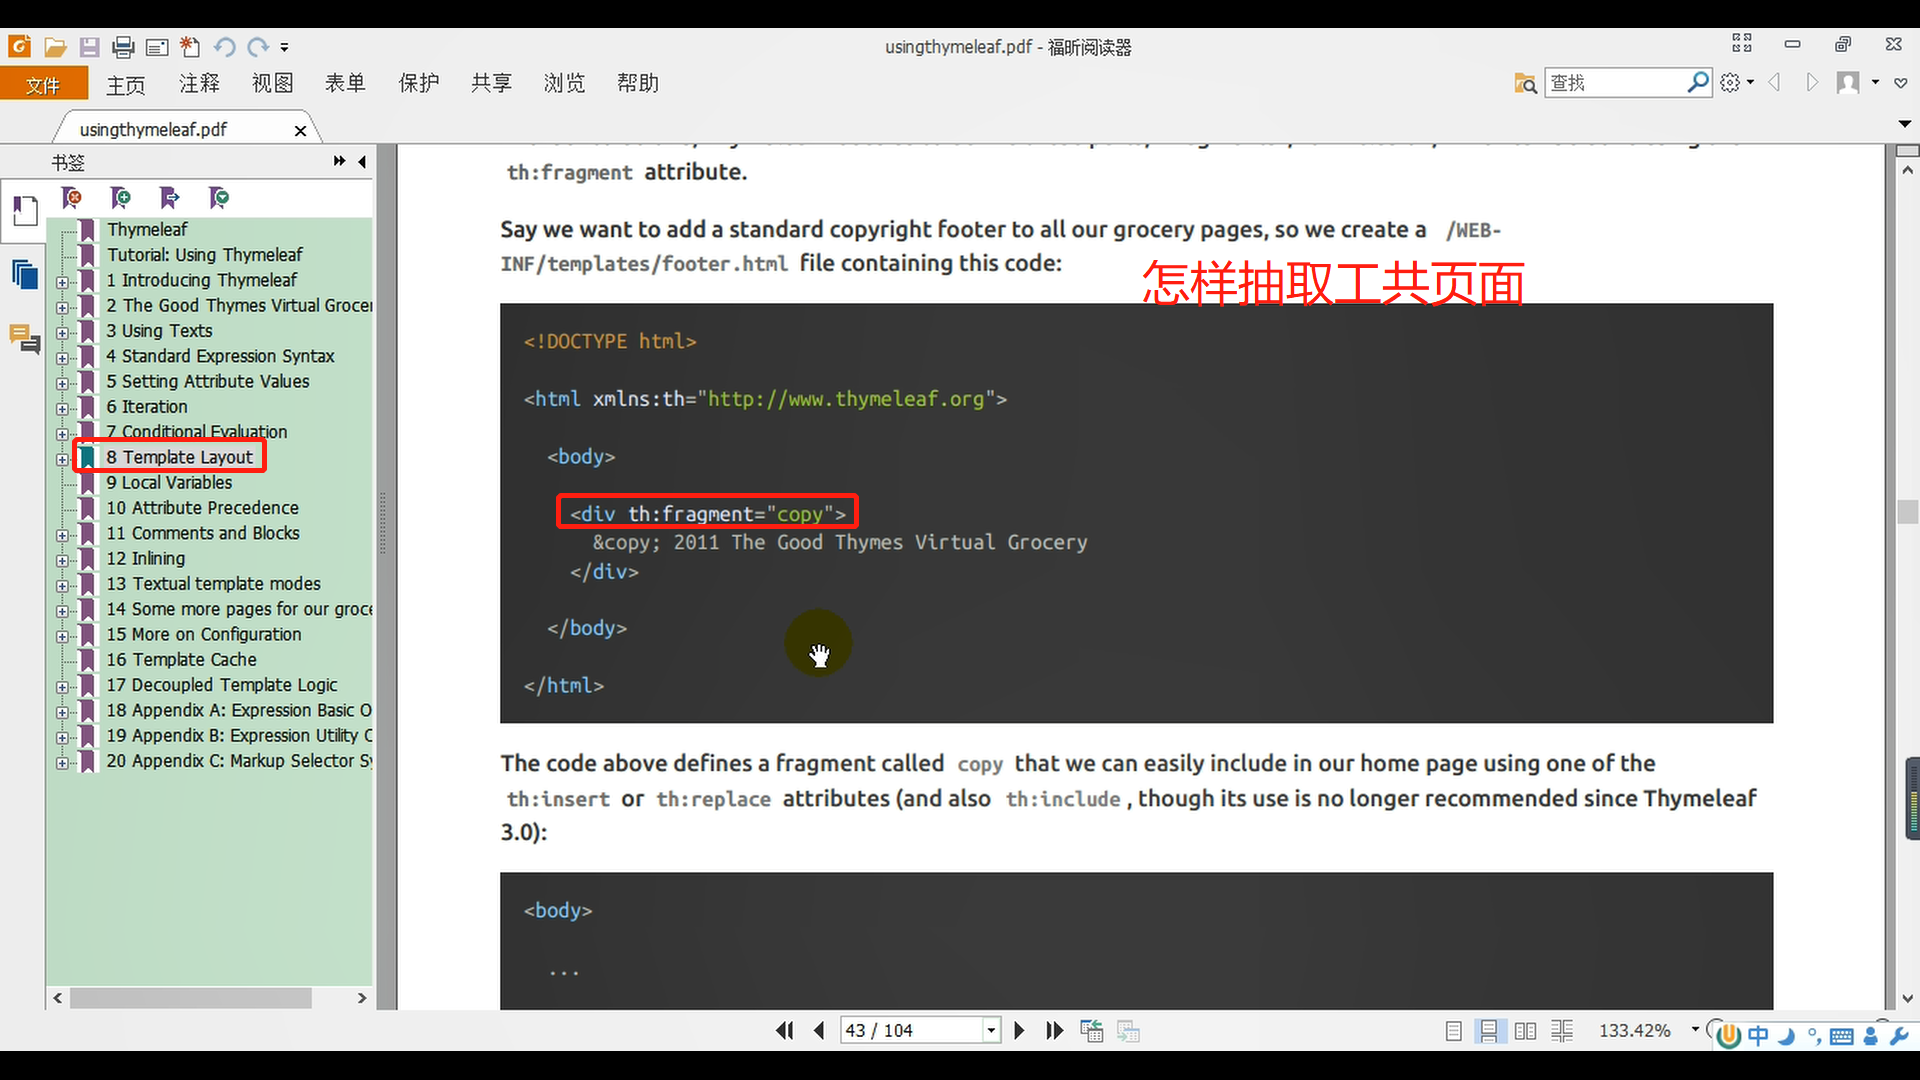Open the pages thumbnail panel icon
Screen dimensions: 1920x1080
point(24,273)
